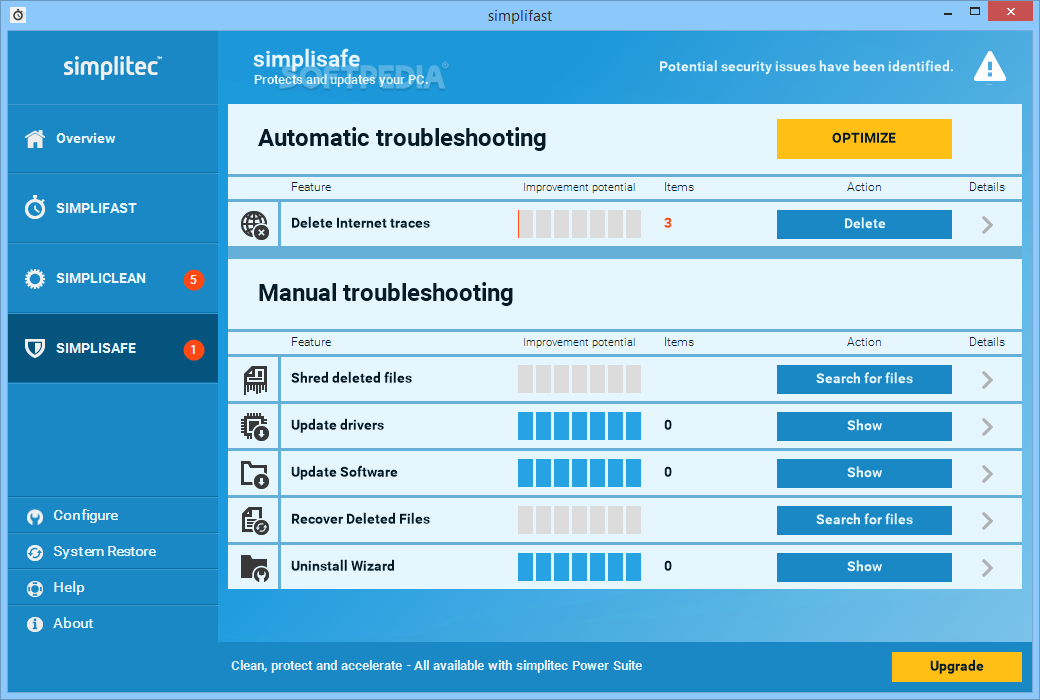Click the SIMPLICLEAN badge showing 5
The width and height of the screenshot is (1040, 700).
(194, 279)
